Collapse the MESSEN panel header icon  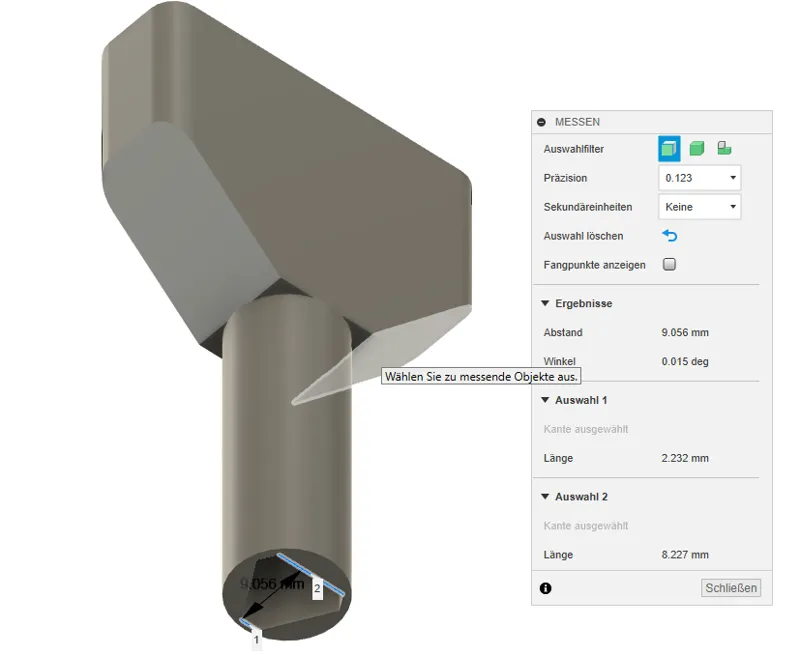click(541, 122)
